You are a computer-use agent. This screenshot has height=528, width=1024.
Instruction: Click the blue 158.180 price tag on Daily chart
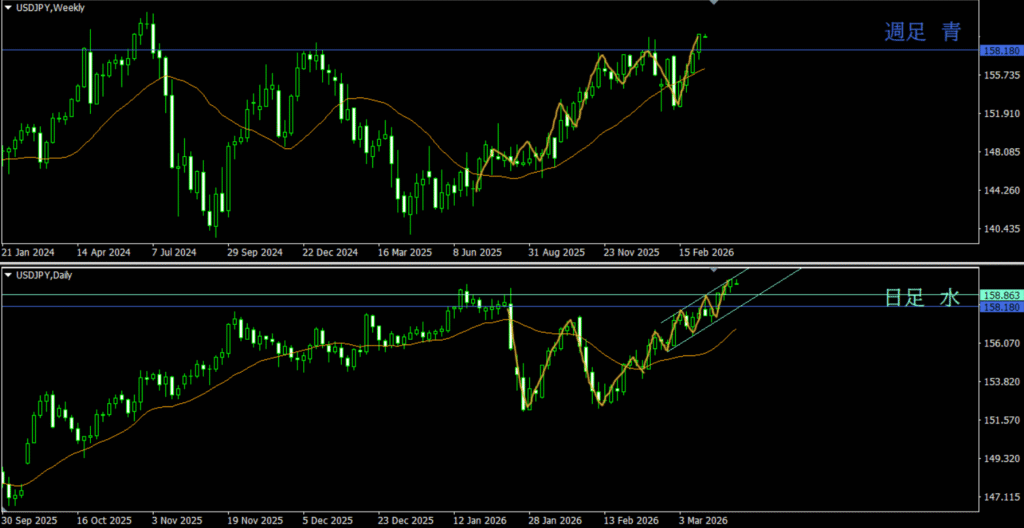click(1000, 307)
